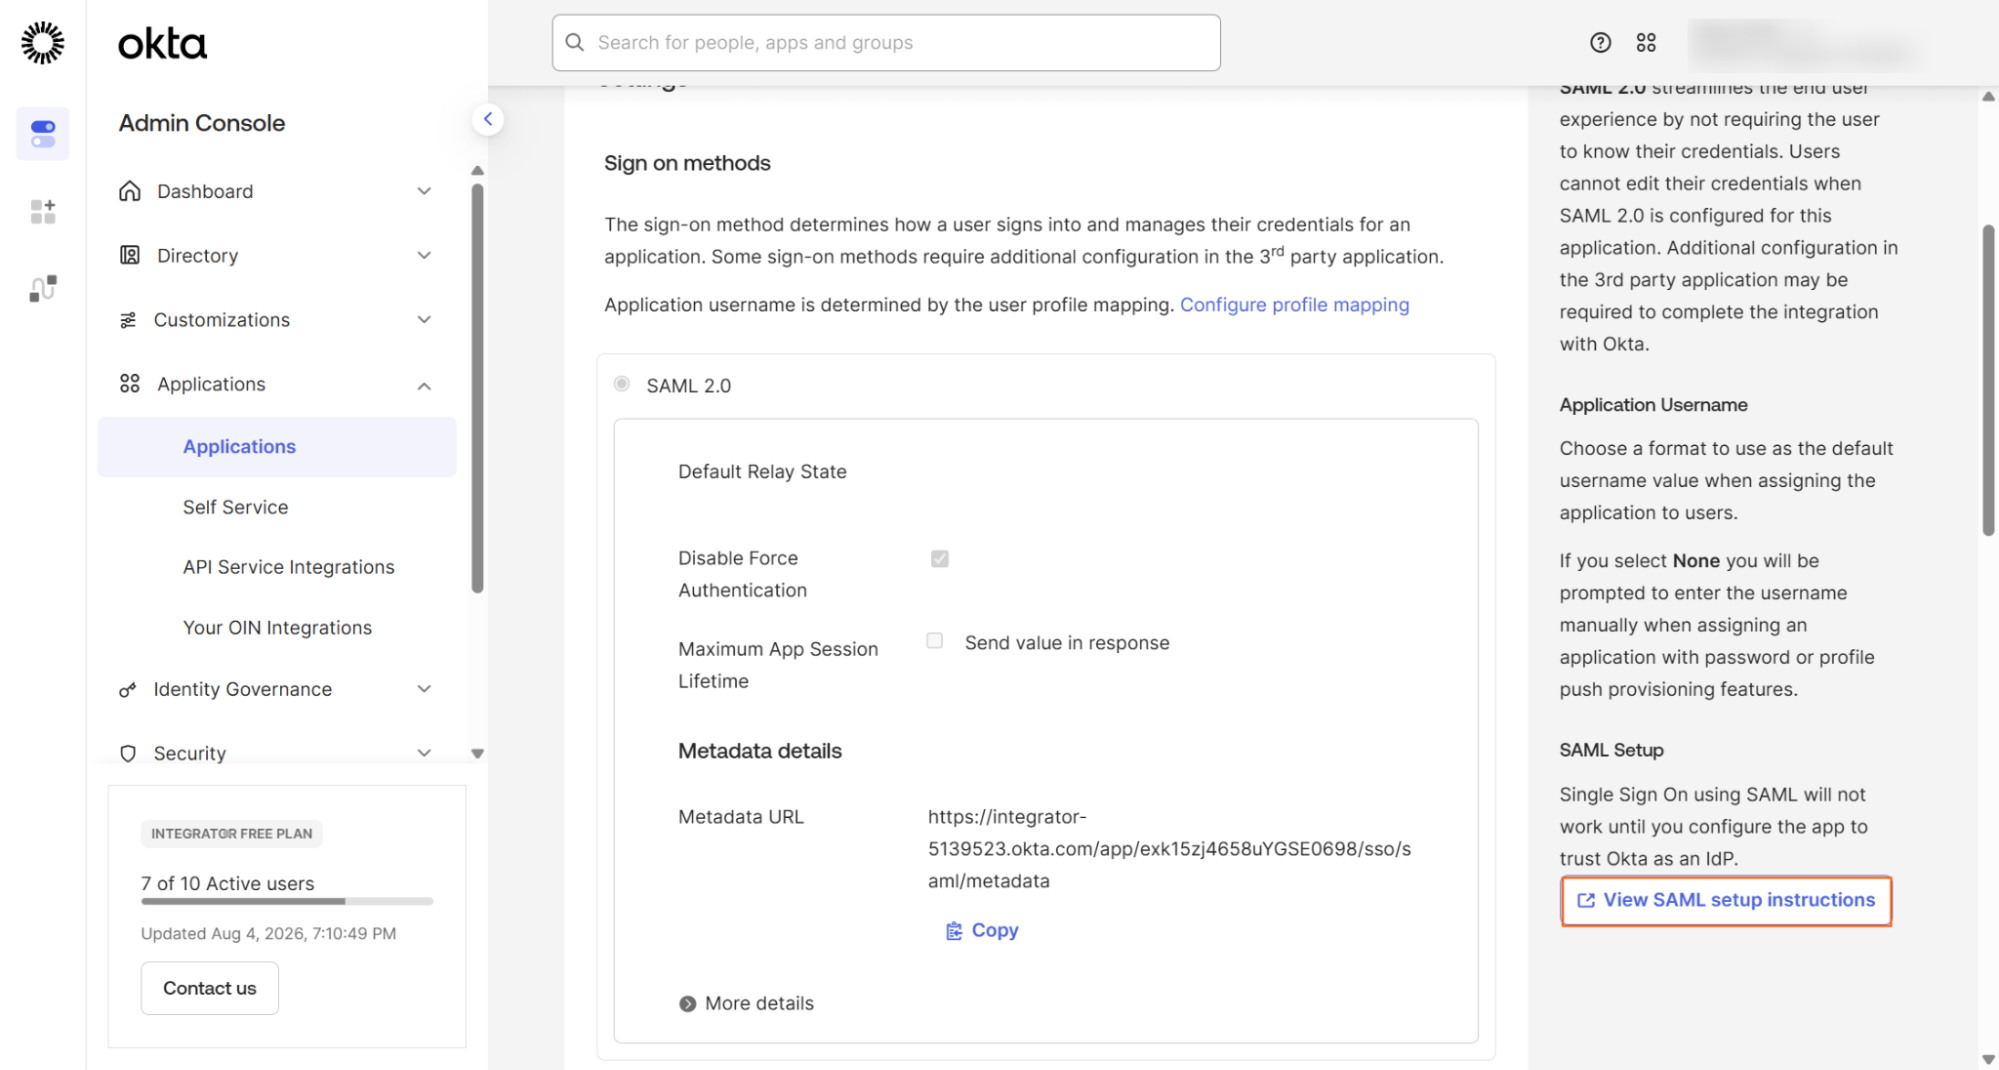Click the Dashboard home icon
The image size is (1999, 1070).
[x=130, y=191]
